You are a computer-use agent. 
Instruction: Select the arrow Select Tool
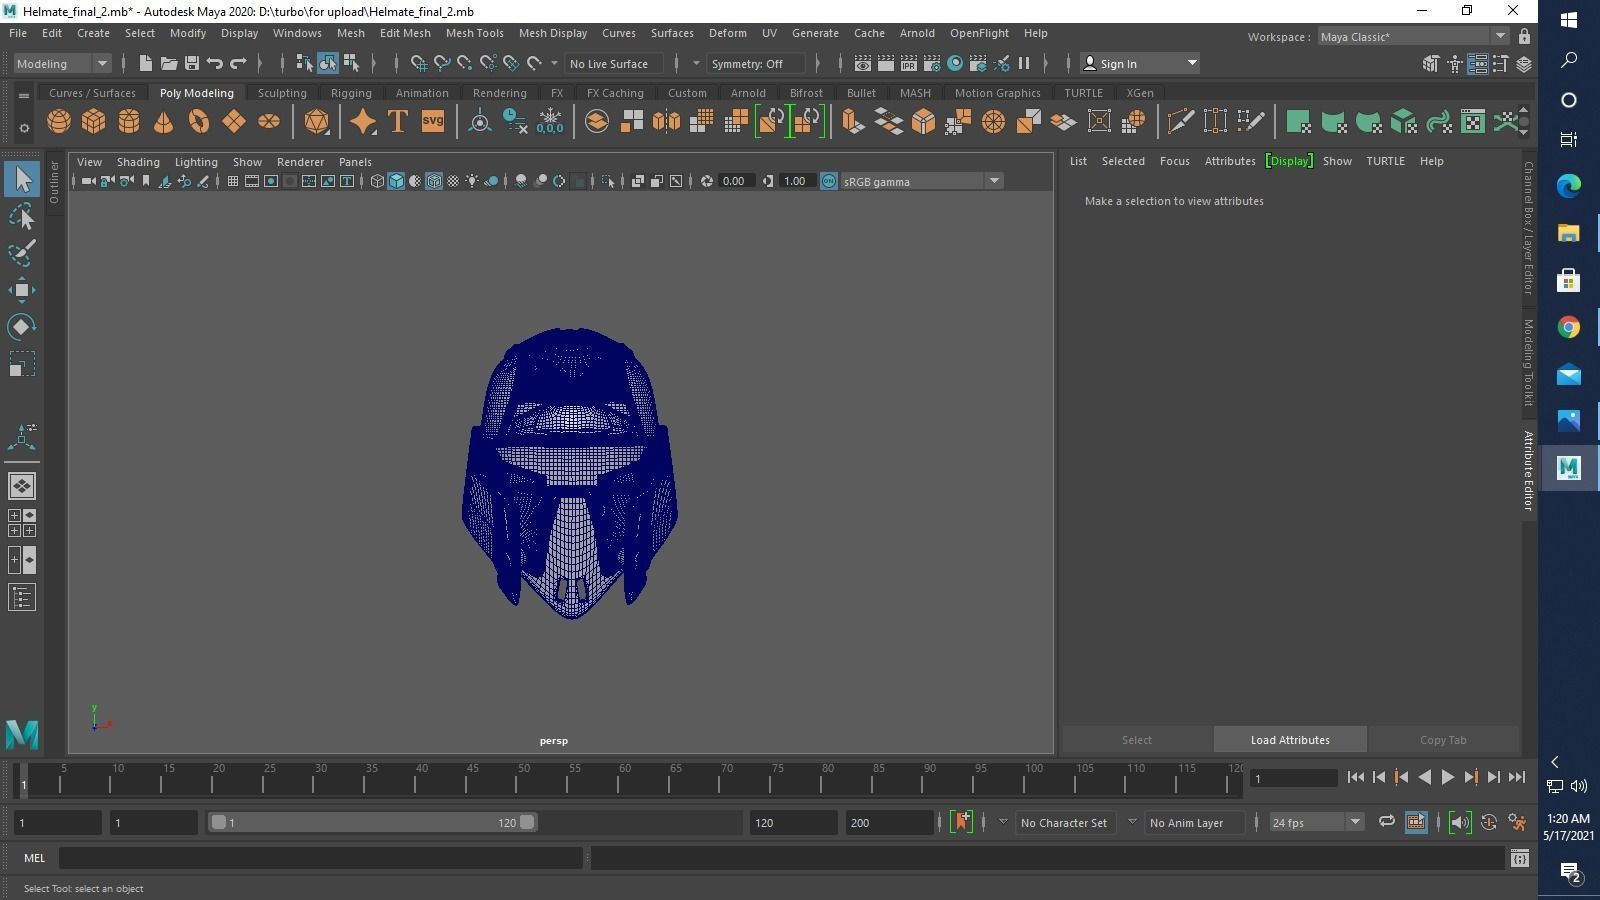22,180
